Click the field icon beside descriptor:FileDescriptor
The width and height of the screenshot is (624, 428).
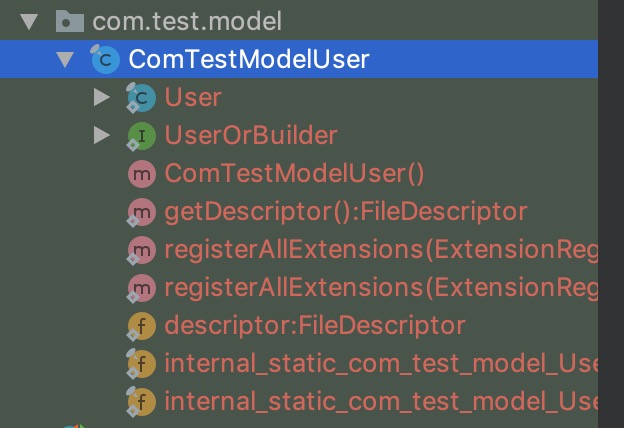click(x=140, y=325)
